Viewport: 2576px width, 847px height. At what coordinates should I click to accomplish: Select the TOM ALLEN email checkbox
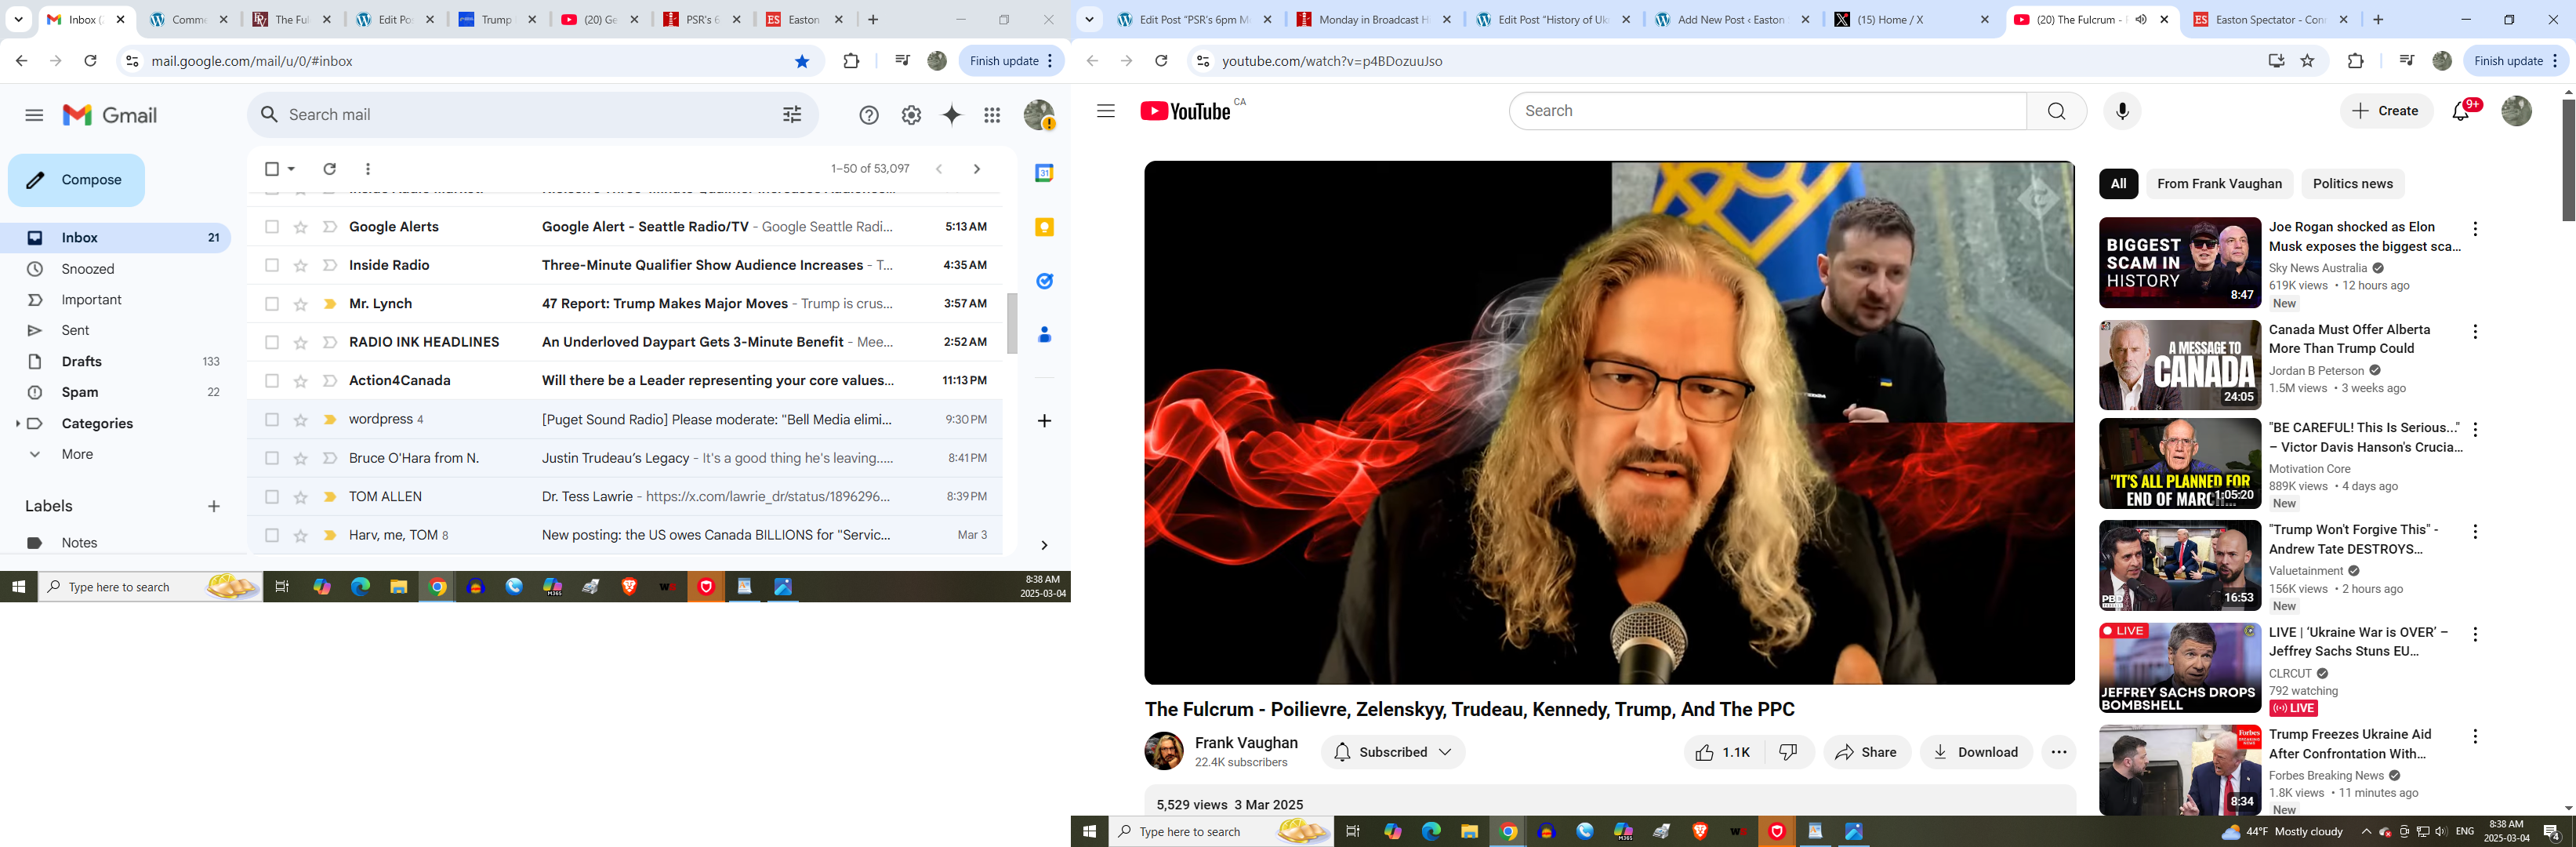coord(272,497)
